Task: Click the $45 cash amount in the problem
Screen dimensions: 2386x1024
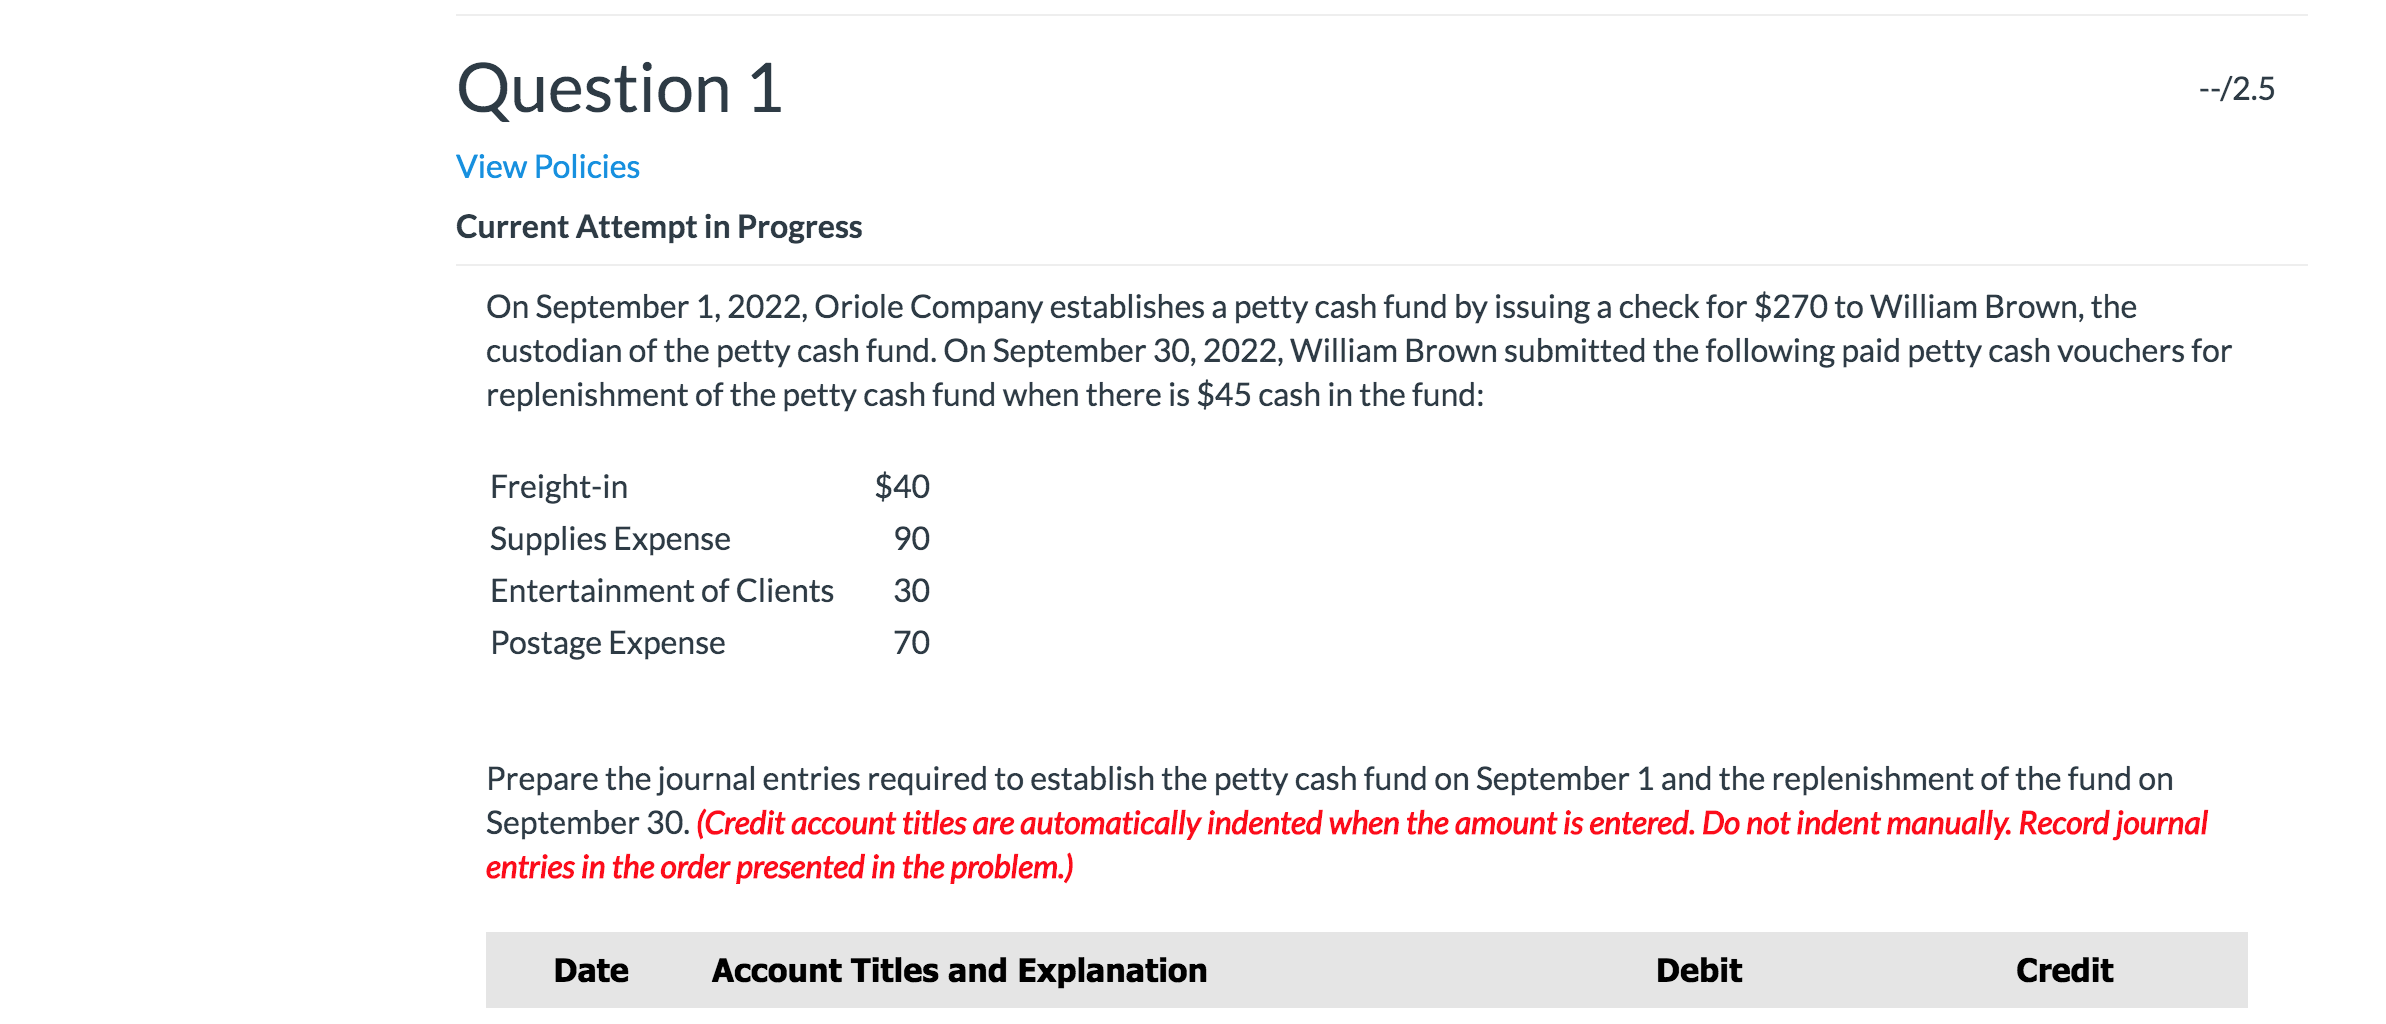Action: click(1223, 395)
